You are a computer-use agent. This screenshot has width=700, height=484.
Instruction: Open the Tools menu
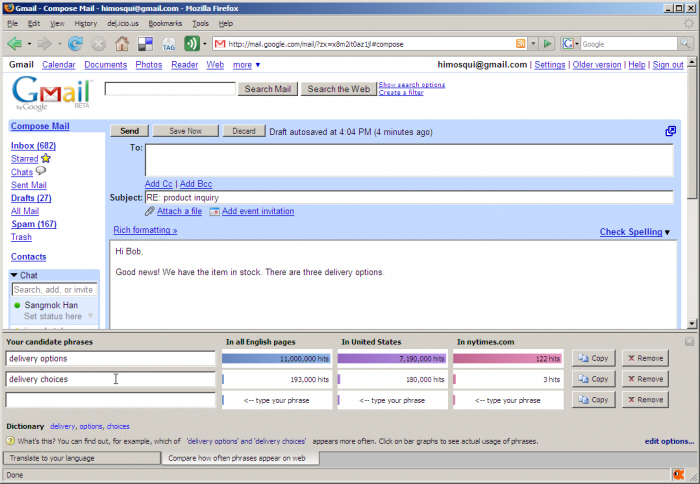tap(200, 23)
